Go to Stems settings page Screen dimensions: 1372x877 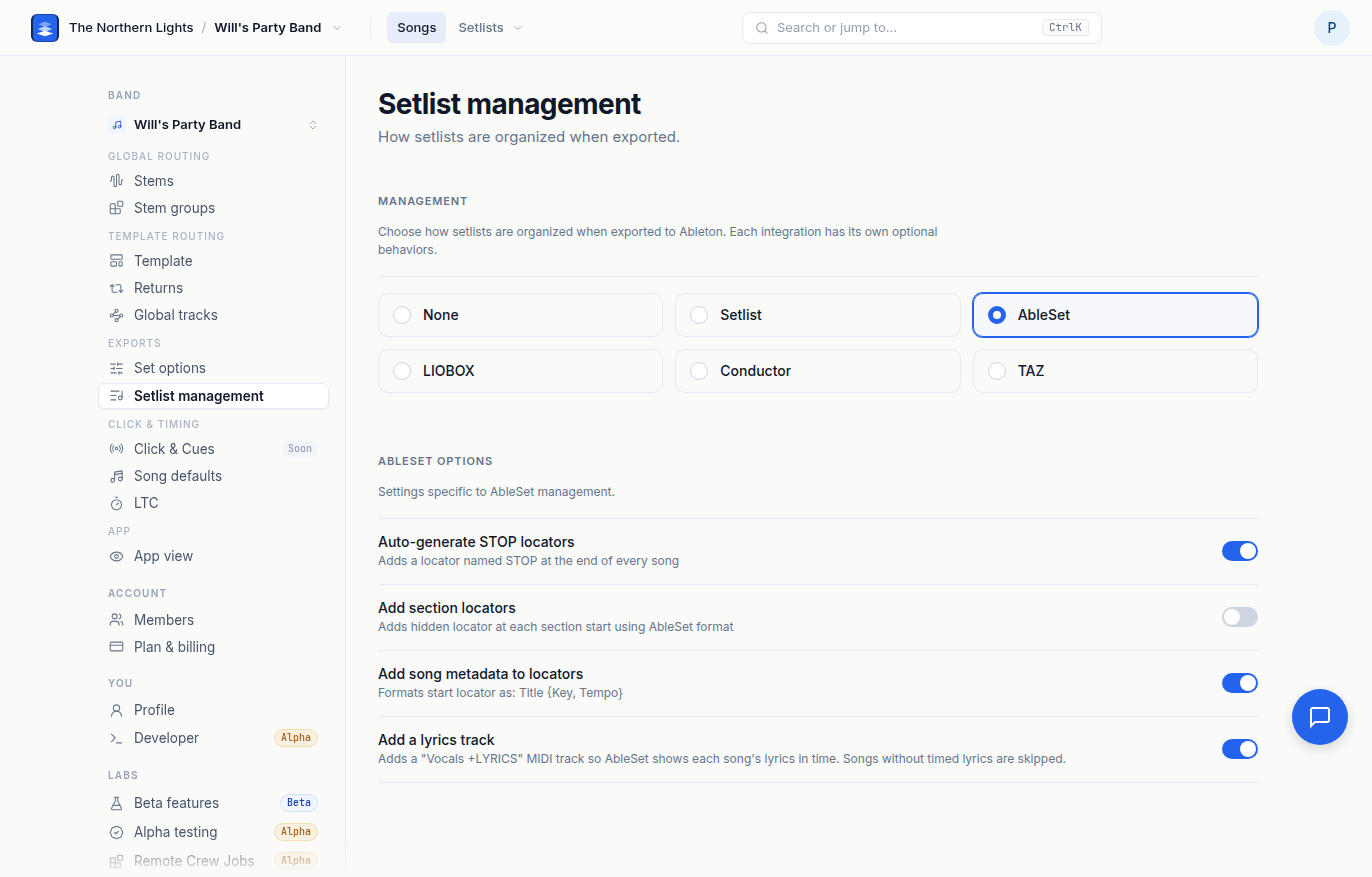(x=213, y=181)
